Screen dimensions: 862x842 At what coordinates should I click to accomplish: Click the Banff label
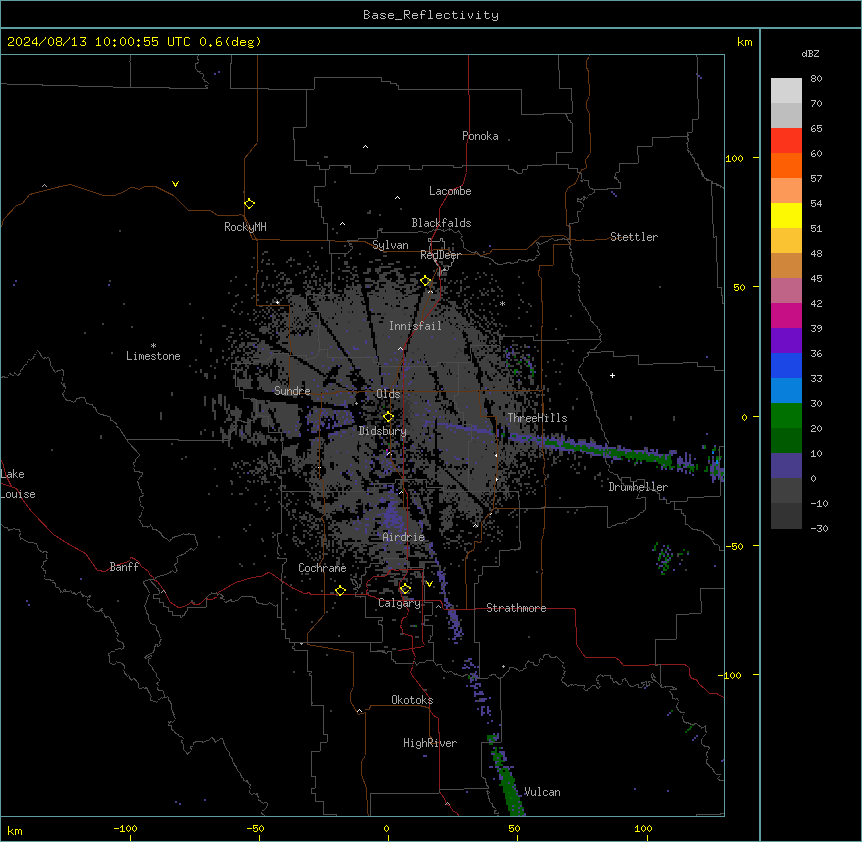124,567
